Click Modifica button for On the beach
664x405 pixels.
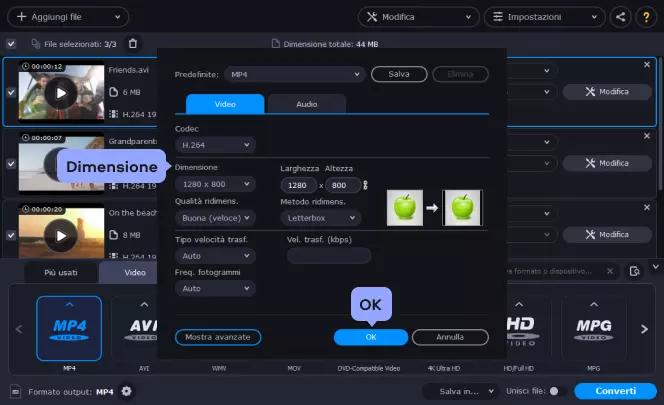coord(607,235)
